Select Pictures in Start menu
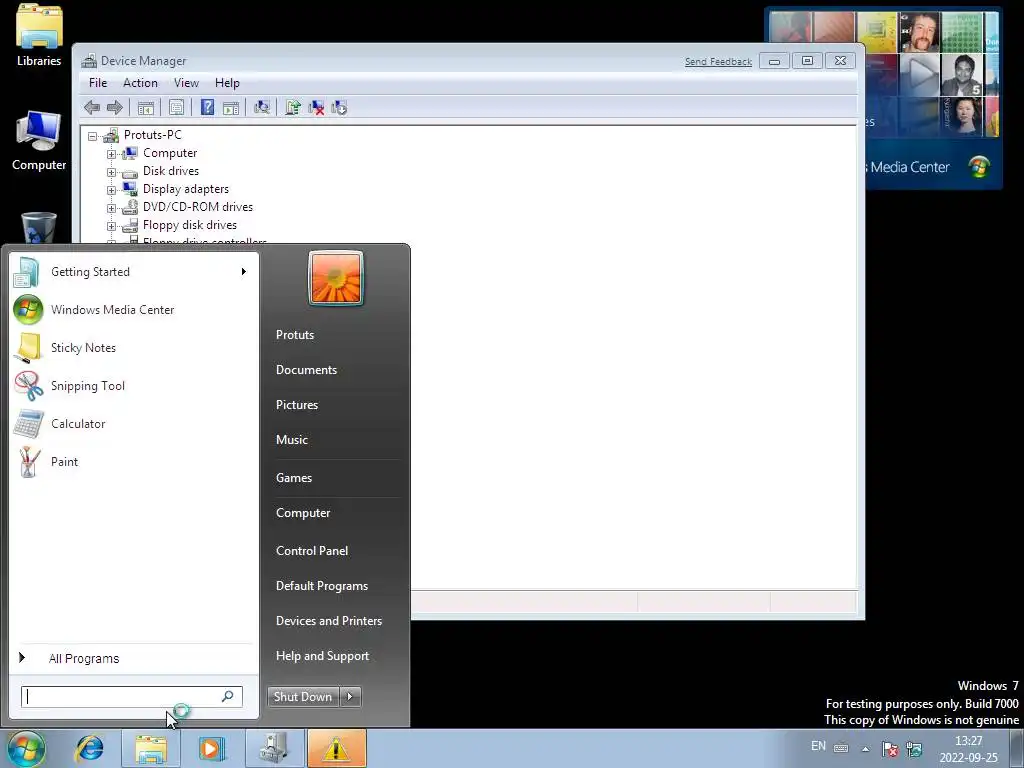Screen dimensions: 1024x768 coord(297,405)
